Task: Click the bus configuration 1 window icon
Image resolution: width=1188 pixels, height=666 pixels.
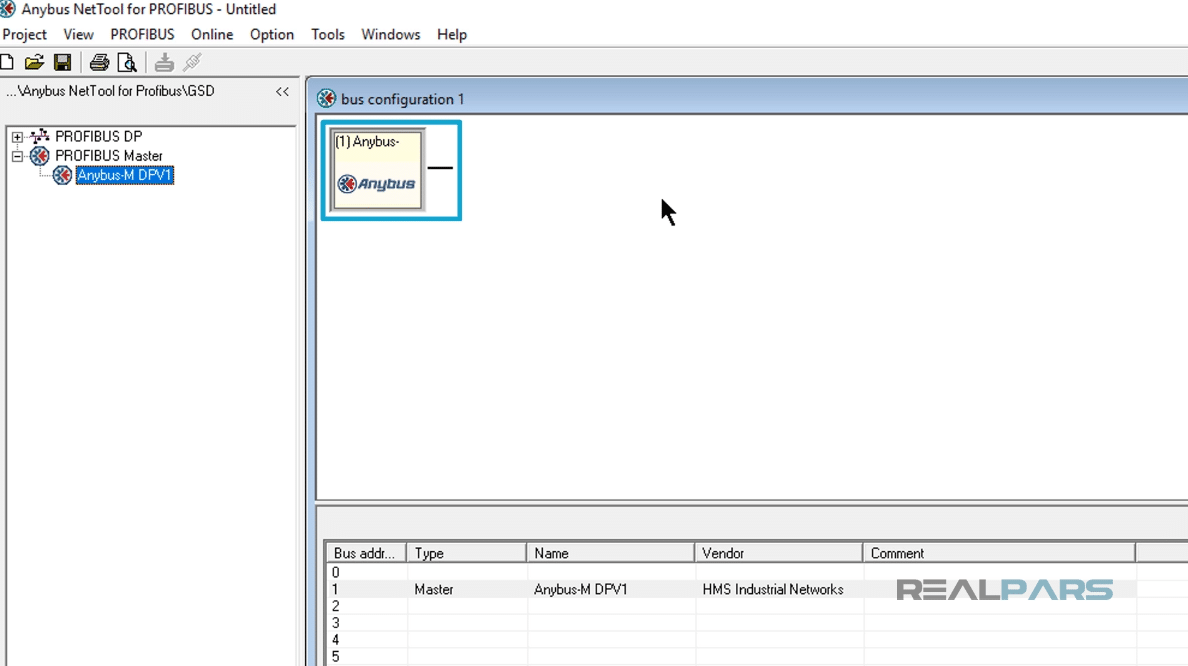Action: pos(327,98)
